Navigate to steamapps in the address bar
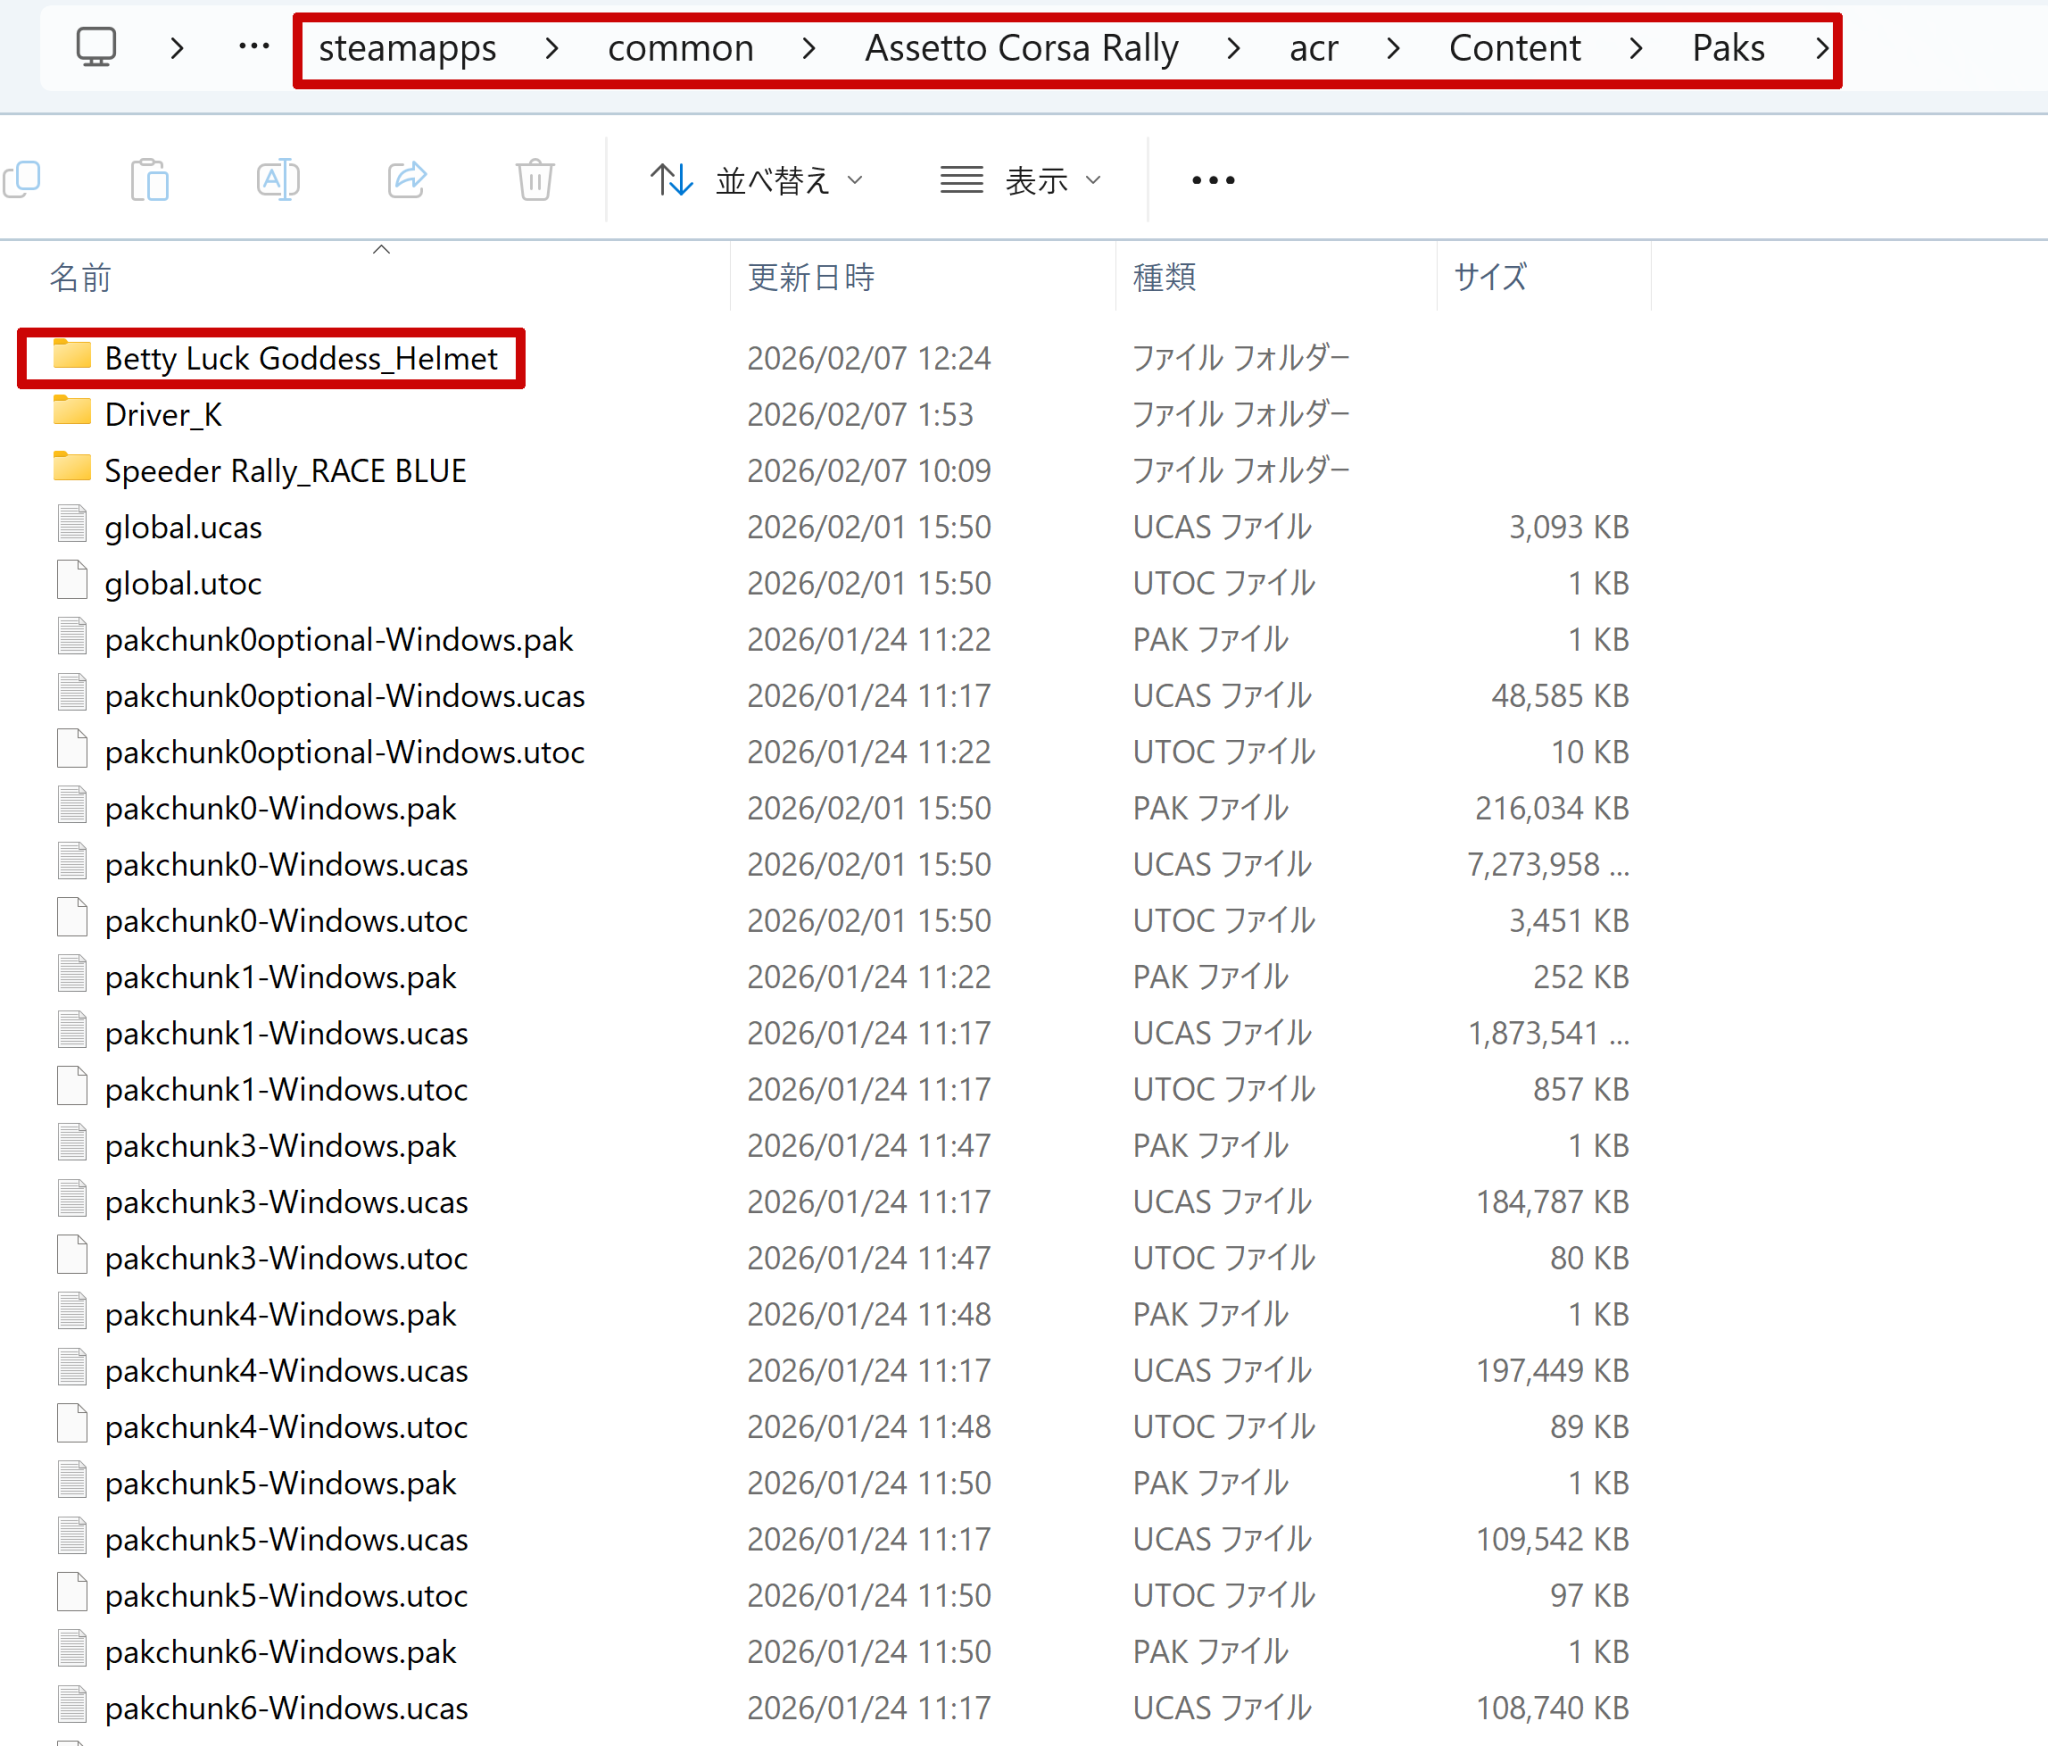This screenshot has height=1746, width=2048. (x=407, y=48)
